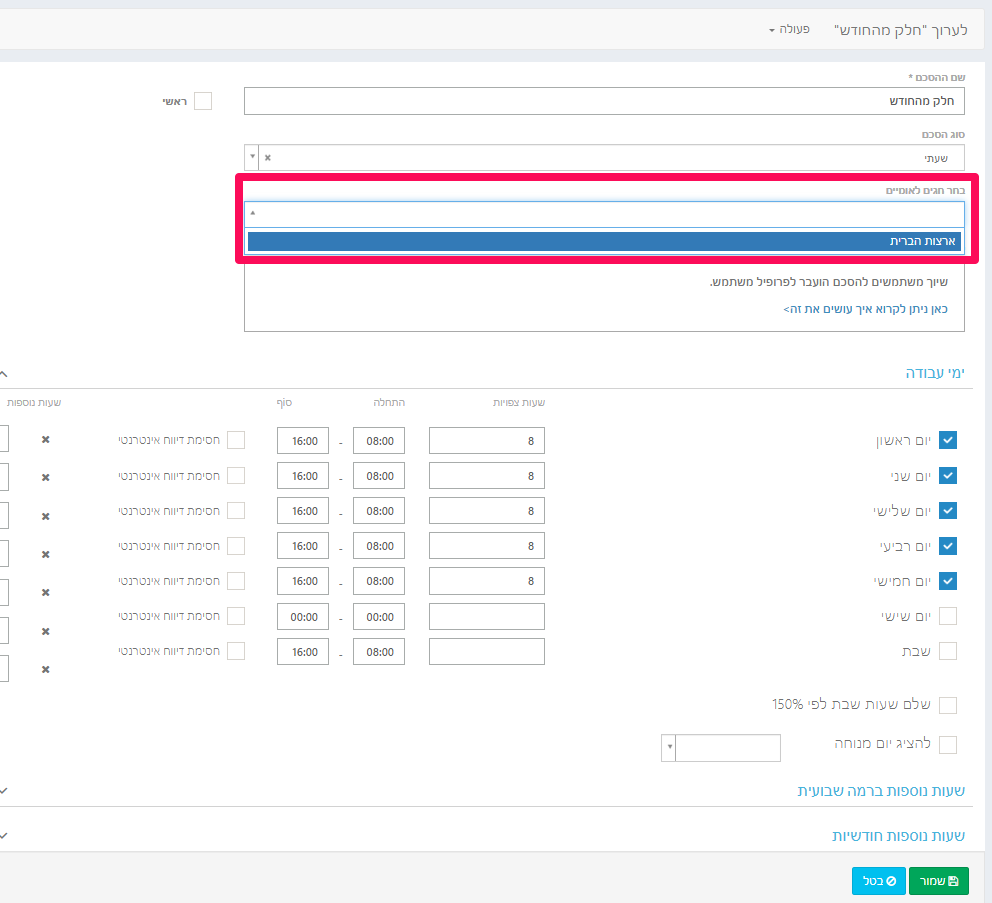Check the ראשי checkbox

(203, 101)
